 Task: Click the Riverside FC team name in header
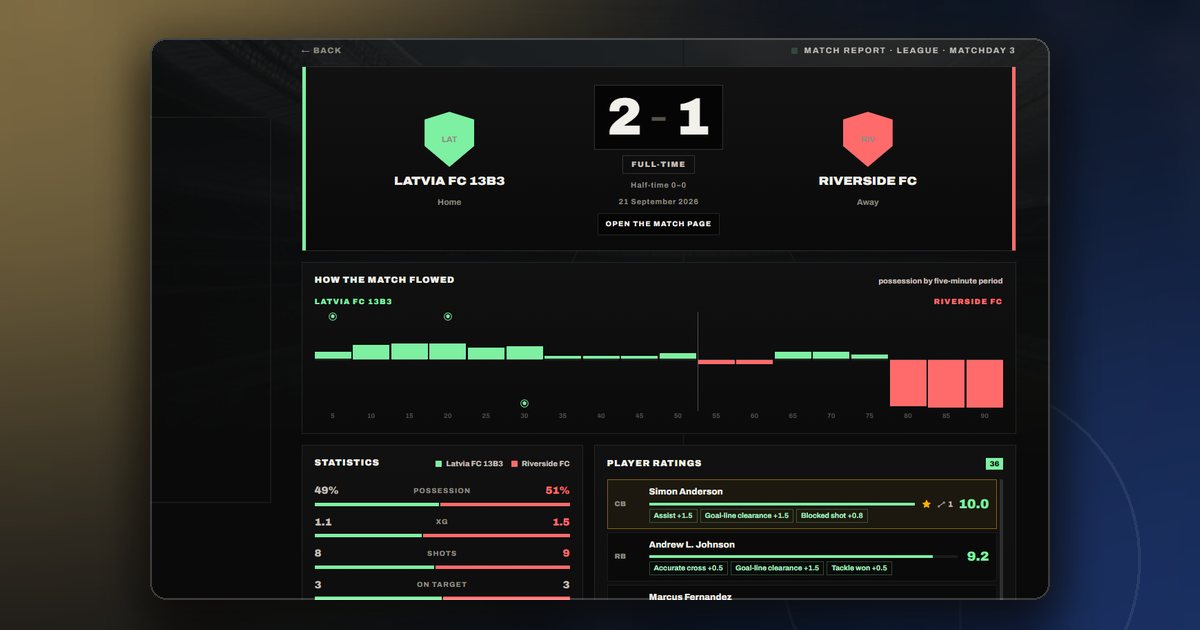(x=867, y=181)
